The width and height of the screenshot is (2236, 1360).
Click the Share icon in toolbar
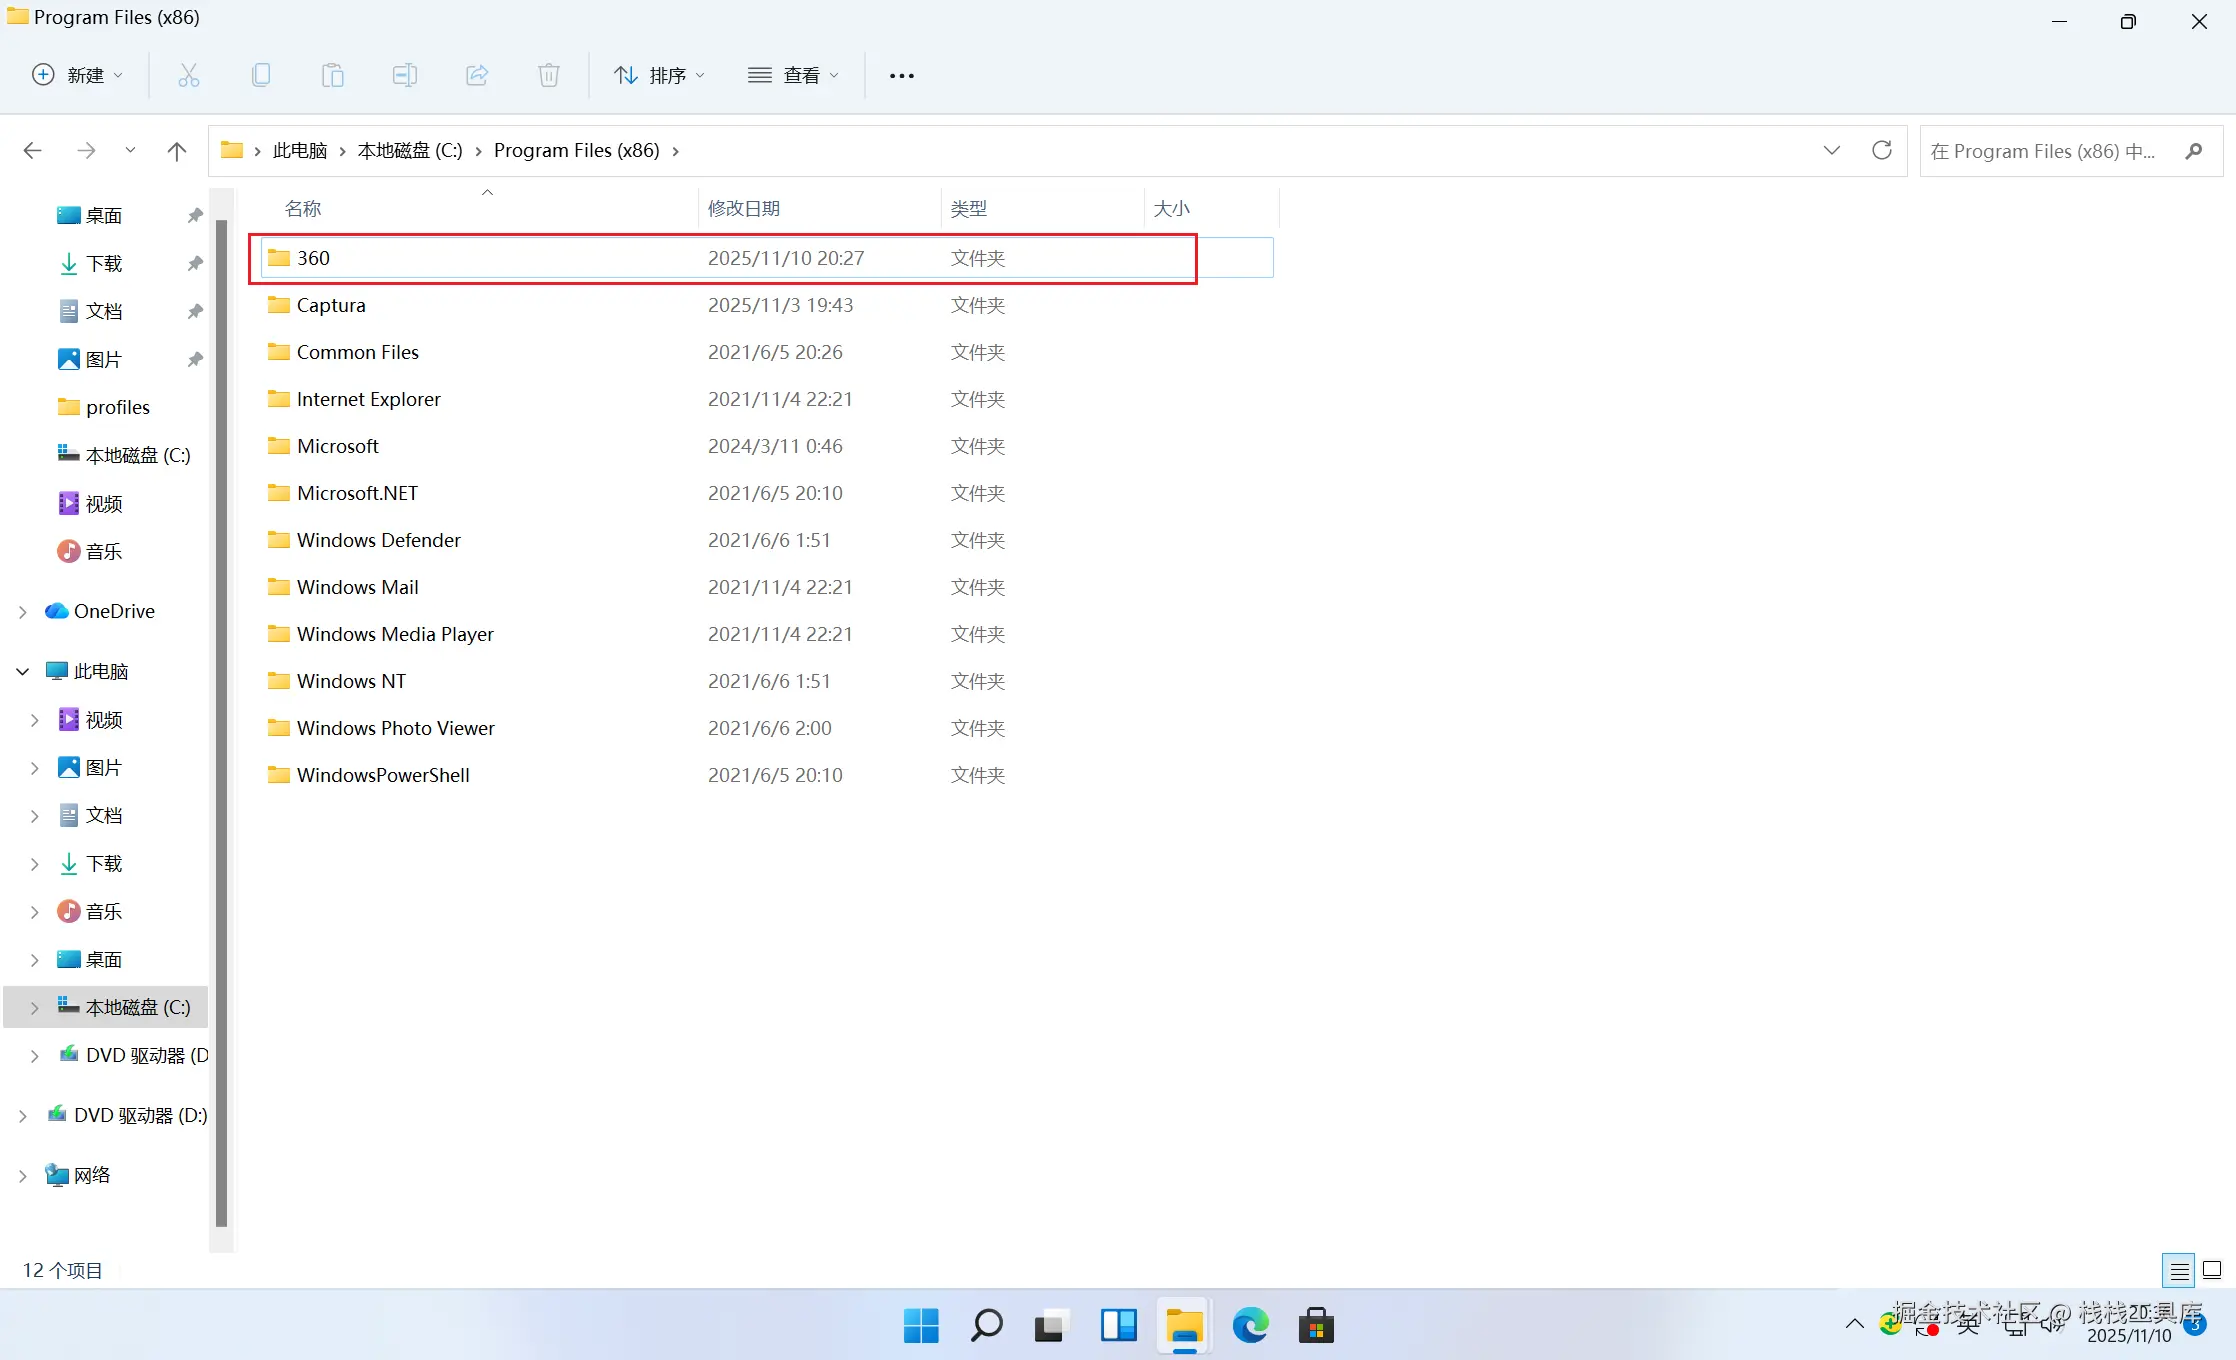477,75
